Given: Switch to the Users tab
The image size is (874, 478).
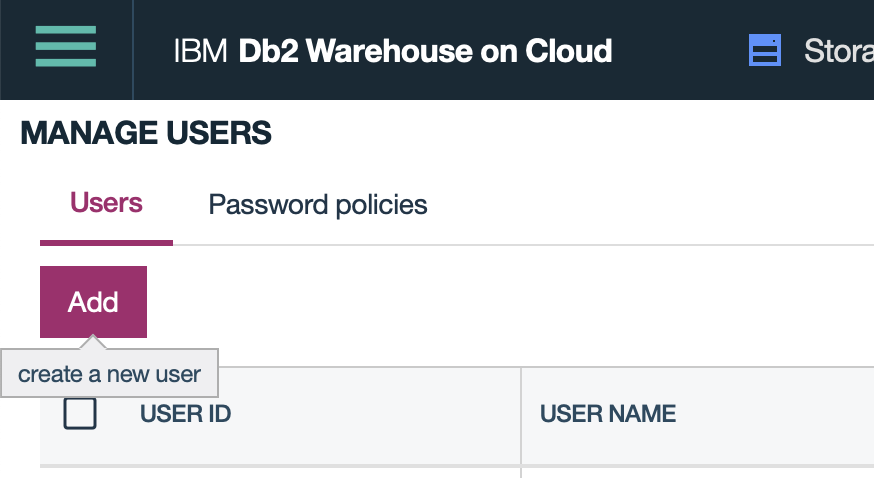Looking at the screenshot, I should point(106,203).
